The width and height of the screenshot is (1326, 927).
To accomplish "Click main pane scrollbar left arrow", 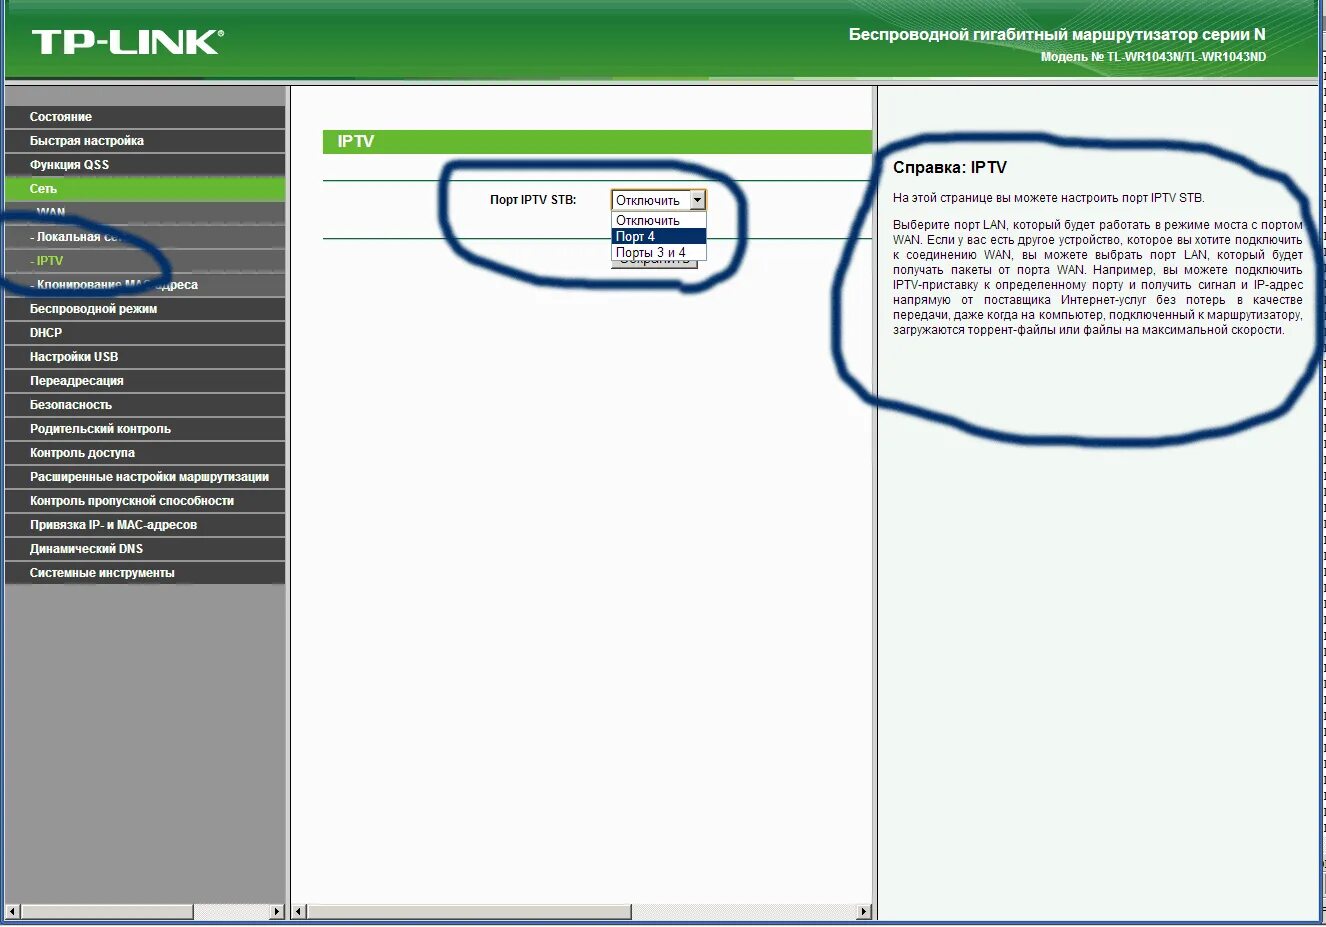I will (x=298, y=912).
